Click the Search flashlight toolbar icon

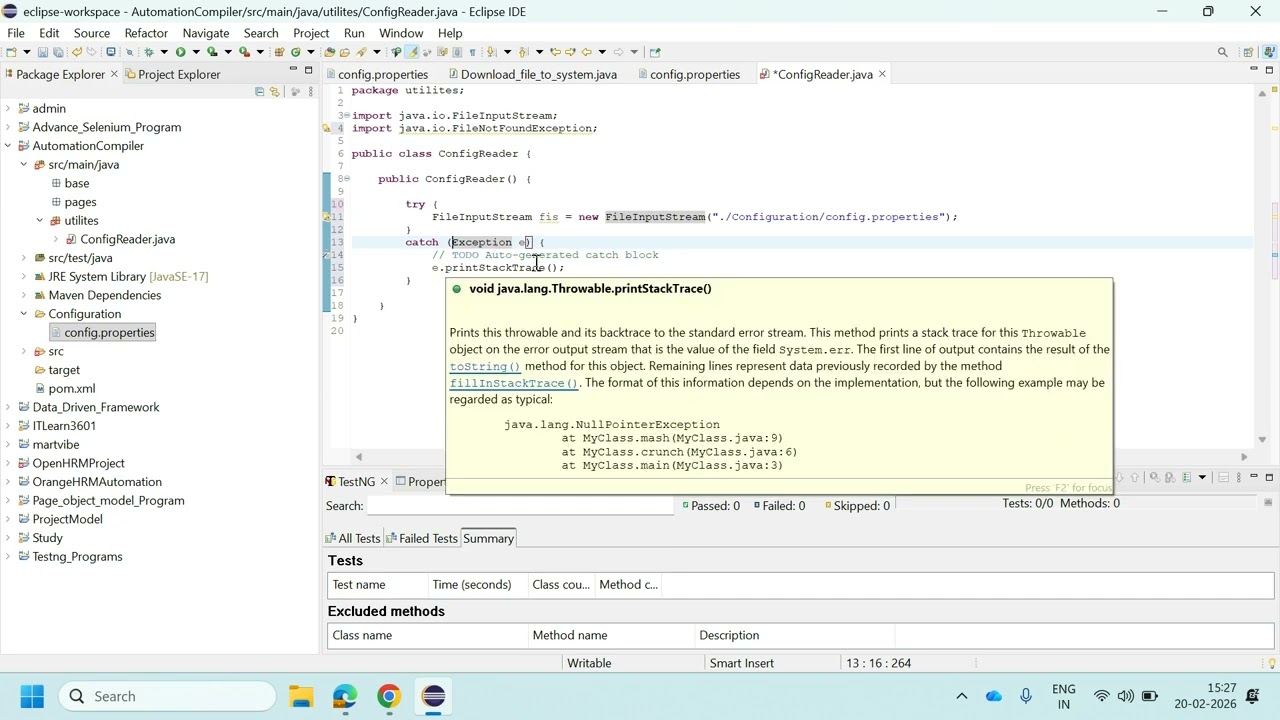click(362, 52)
